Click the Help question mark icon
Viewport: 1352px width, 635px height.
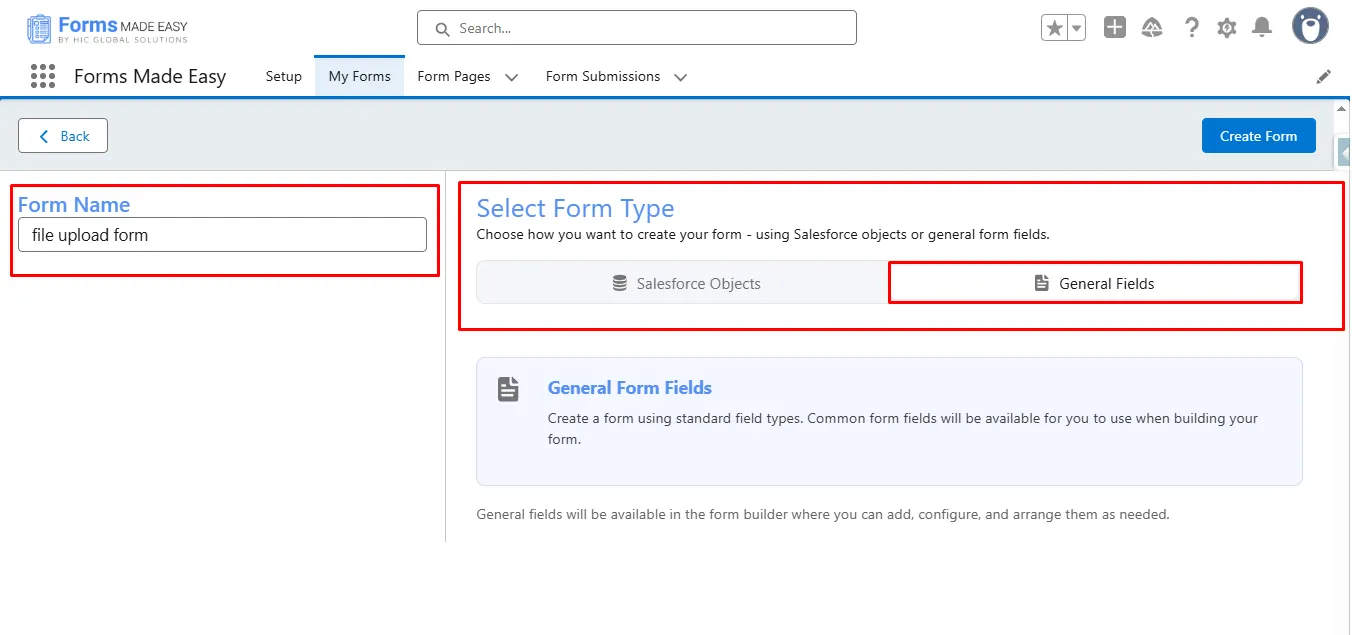point(1190,28)
